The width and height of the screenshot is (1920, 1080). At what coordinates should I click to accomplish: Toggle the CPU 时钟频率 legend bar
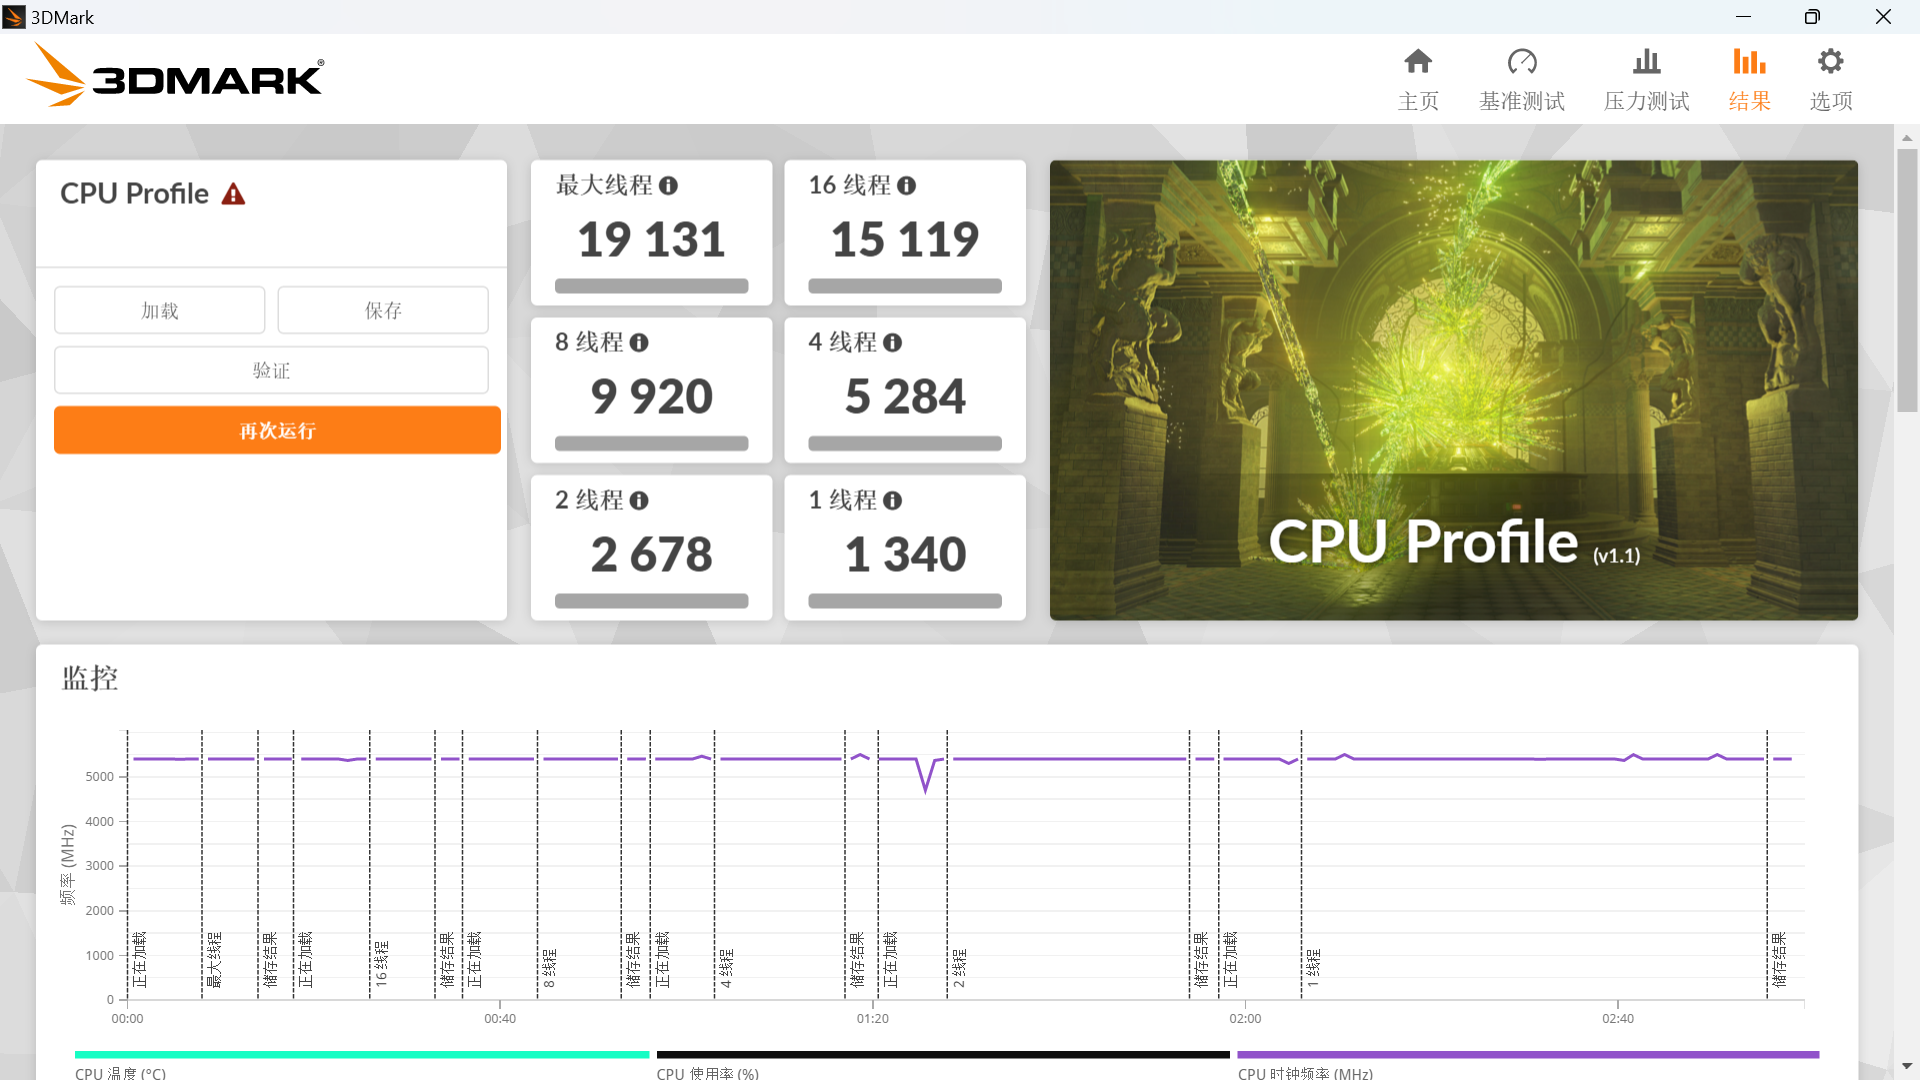pos(1527,1055)
